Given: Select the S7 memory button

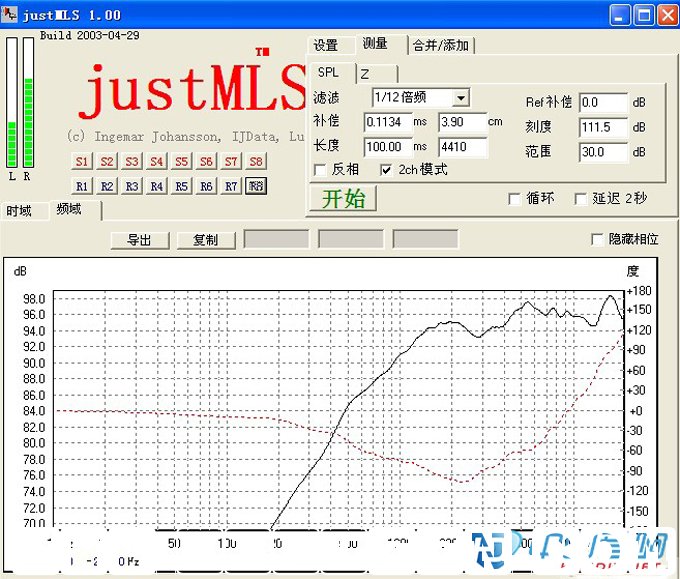Looking at the screenshot, I should [231, 161].
